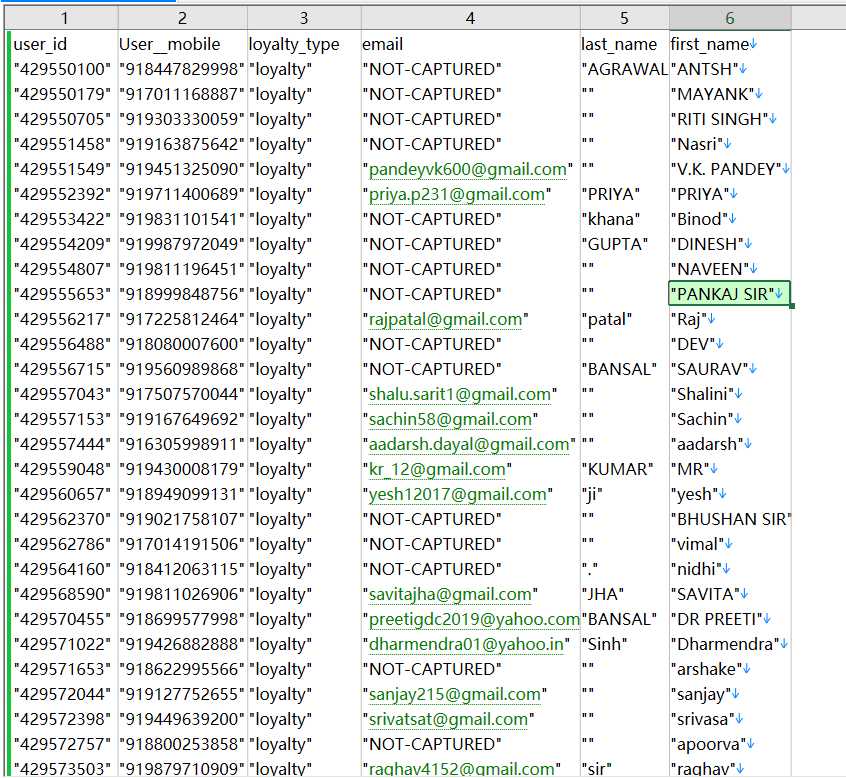The width and height of the screenshot is (846, 778).
Task: Select cell with mobile 918447829998
Action: [182, 69]
